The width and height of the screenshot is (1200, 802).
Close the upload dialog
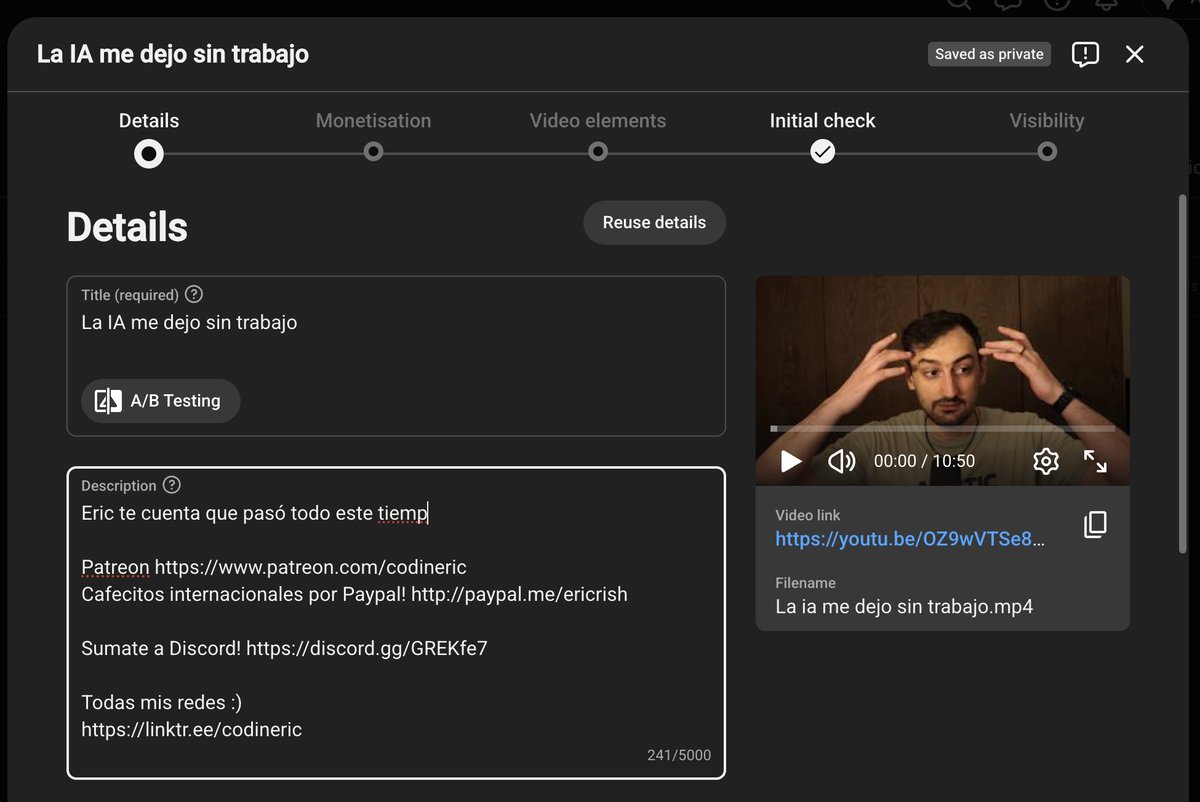click(1134, 54)
